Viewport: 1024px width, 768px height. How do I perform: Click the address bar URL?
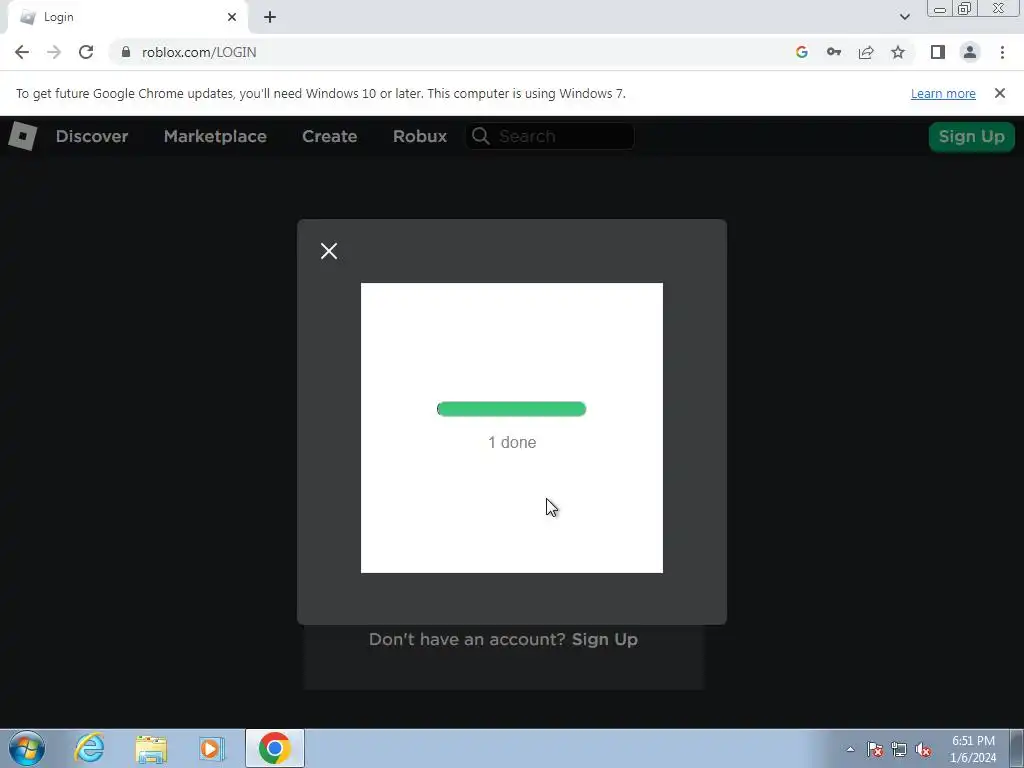[x=199, y=52]
